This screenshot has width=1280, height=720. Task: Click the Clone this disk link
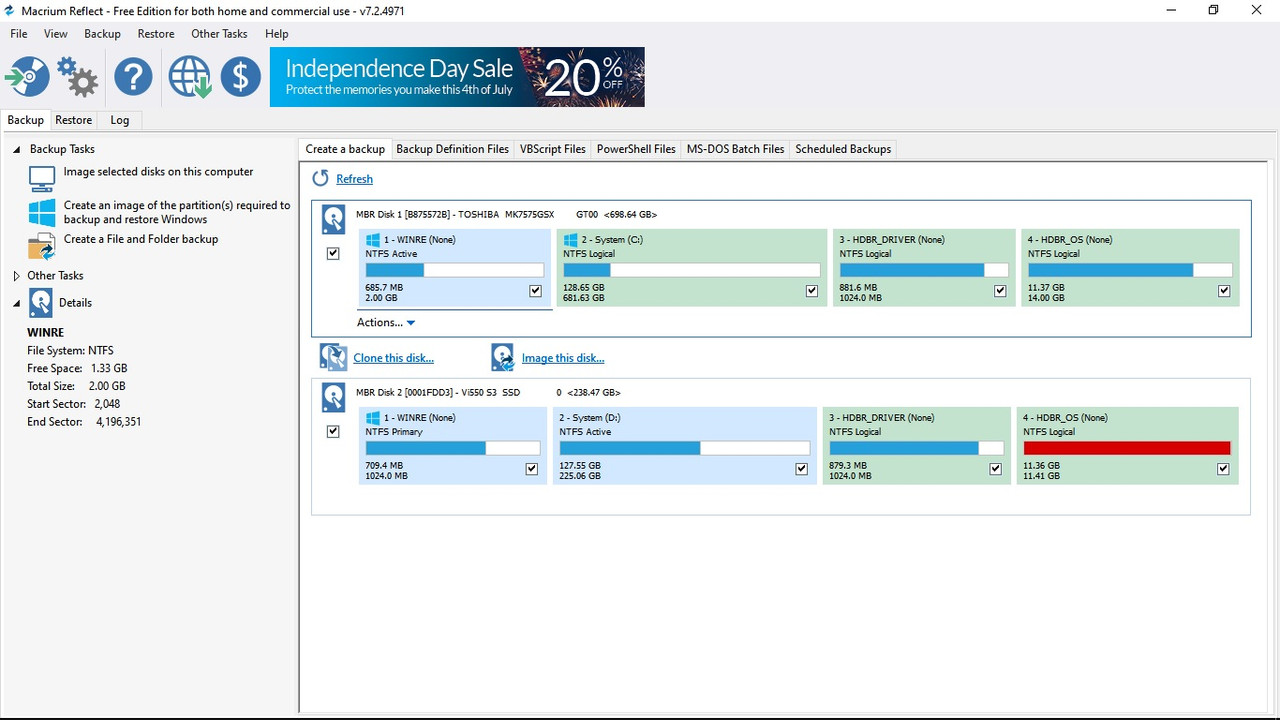(393, 358)
